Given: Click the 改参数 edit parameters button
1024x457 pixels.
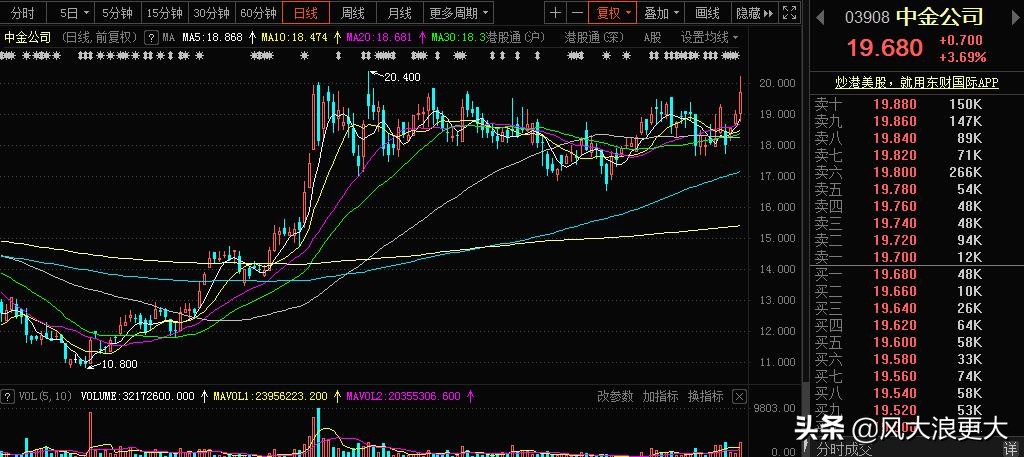Looking at the screenshot, I should tap(615, 396).
